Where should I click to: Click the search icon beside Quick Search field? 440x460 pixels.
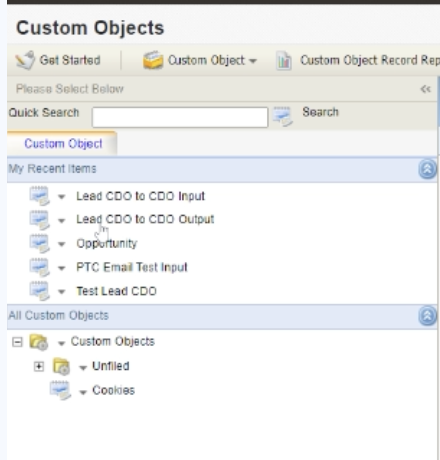(283, 117)
